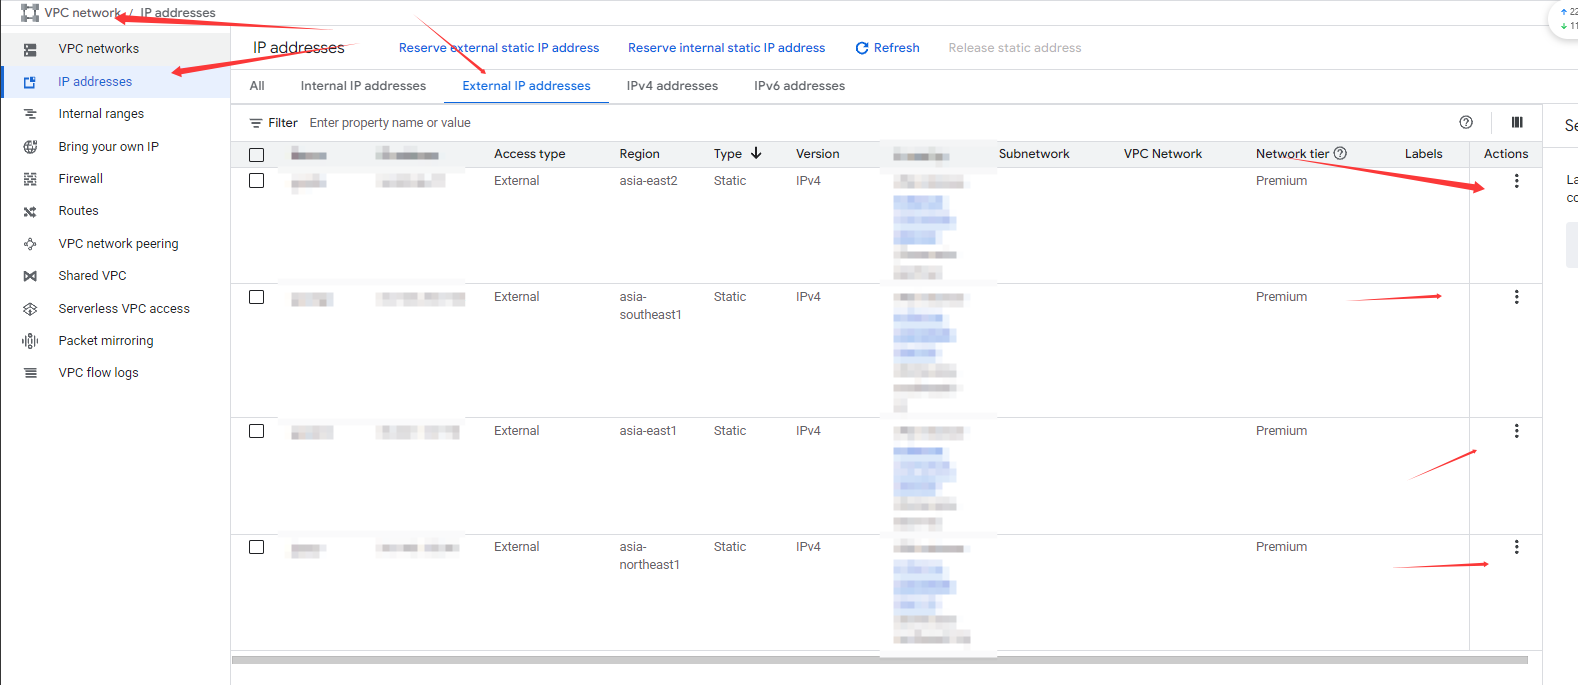Click the asia-east2 region cell

click(x=648, y=181)
